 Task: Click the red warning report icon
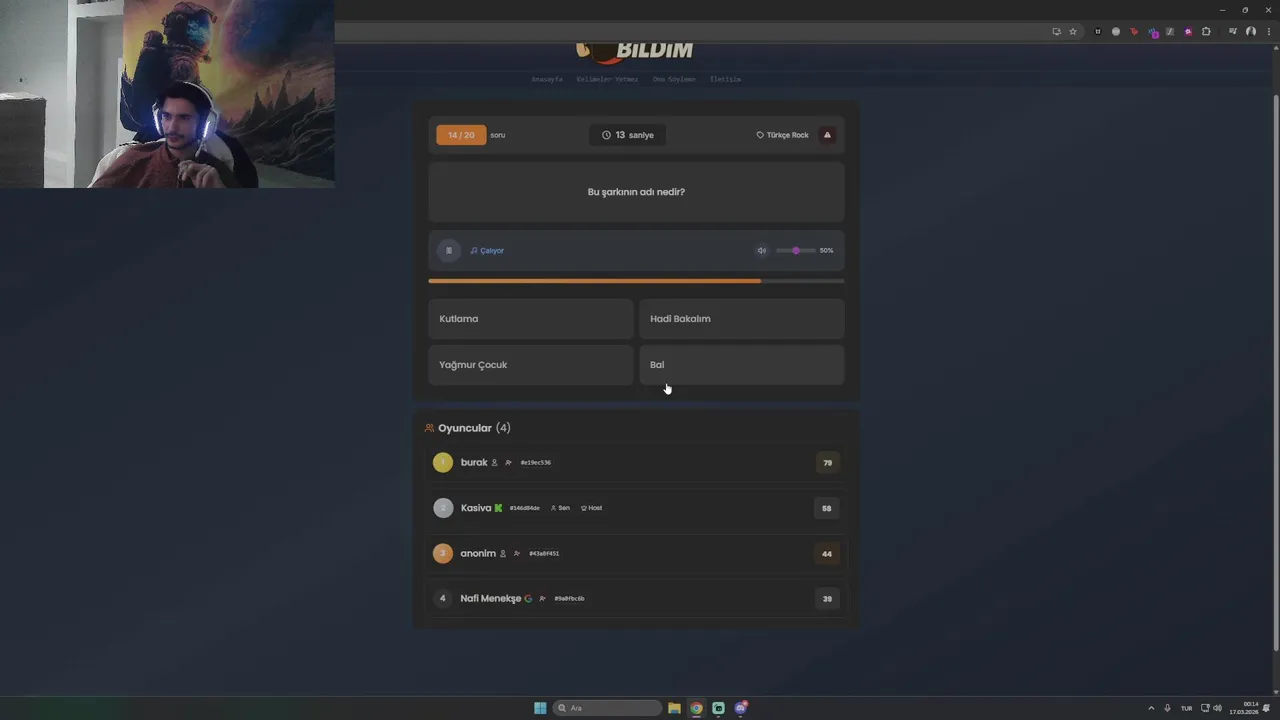tap(827, 135)
